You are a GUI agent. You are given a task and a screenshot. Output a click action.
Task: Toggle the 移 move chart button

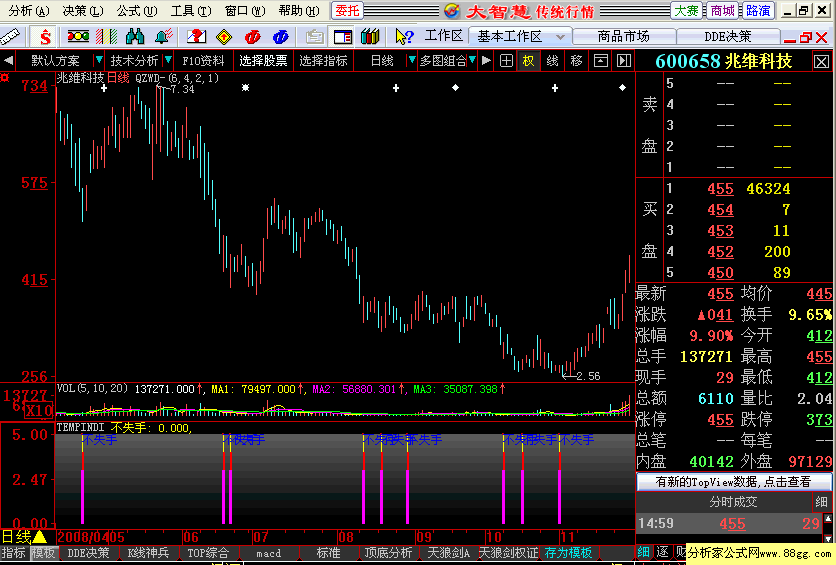(576, 61)
